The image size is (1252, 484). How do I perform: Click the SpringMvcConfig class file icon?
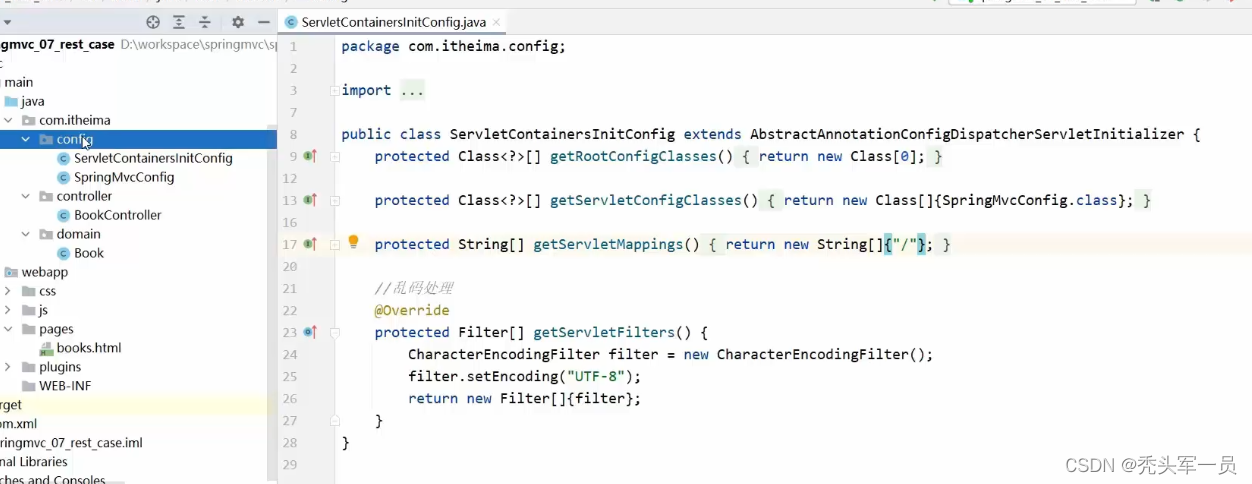click(x=64, y=177)
